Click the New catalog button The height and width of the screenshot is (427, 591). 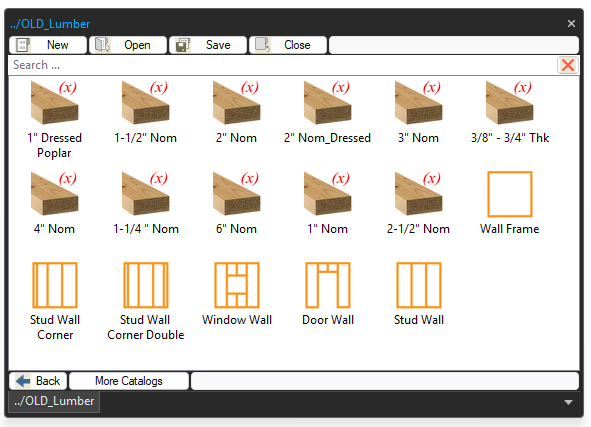coord(48,45)
